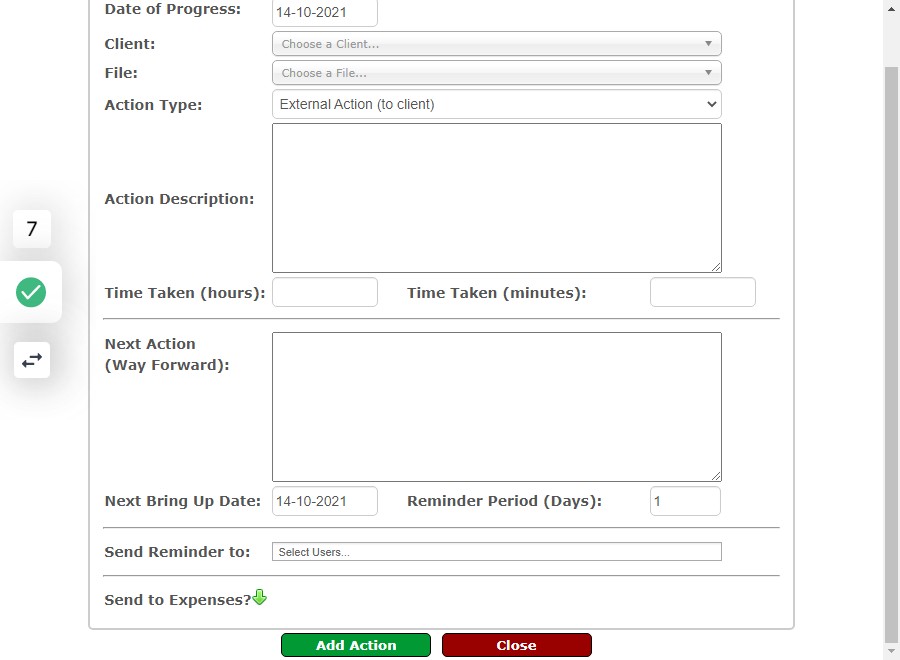Click the green checkmark icon in sidebar

31,292
